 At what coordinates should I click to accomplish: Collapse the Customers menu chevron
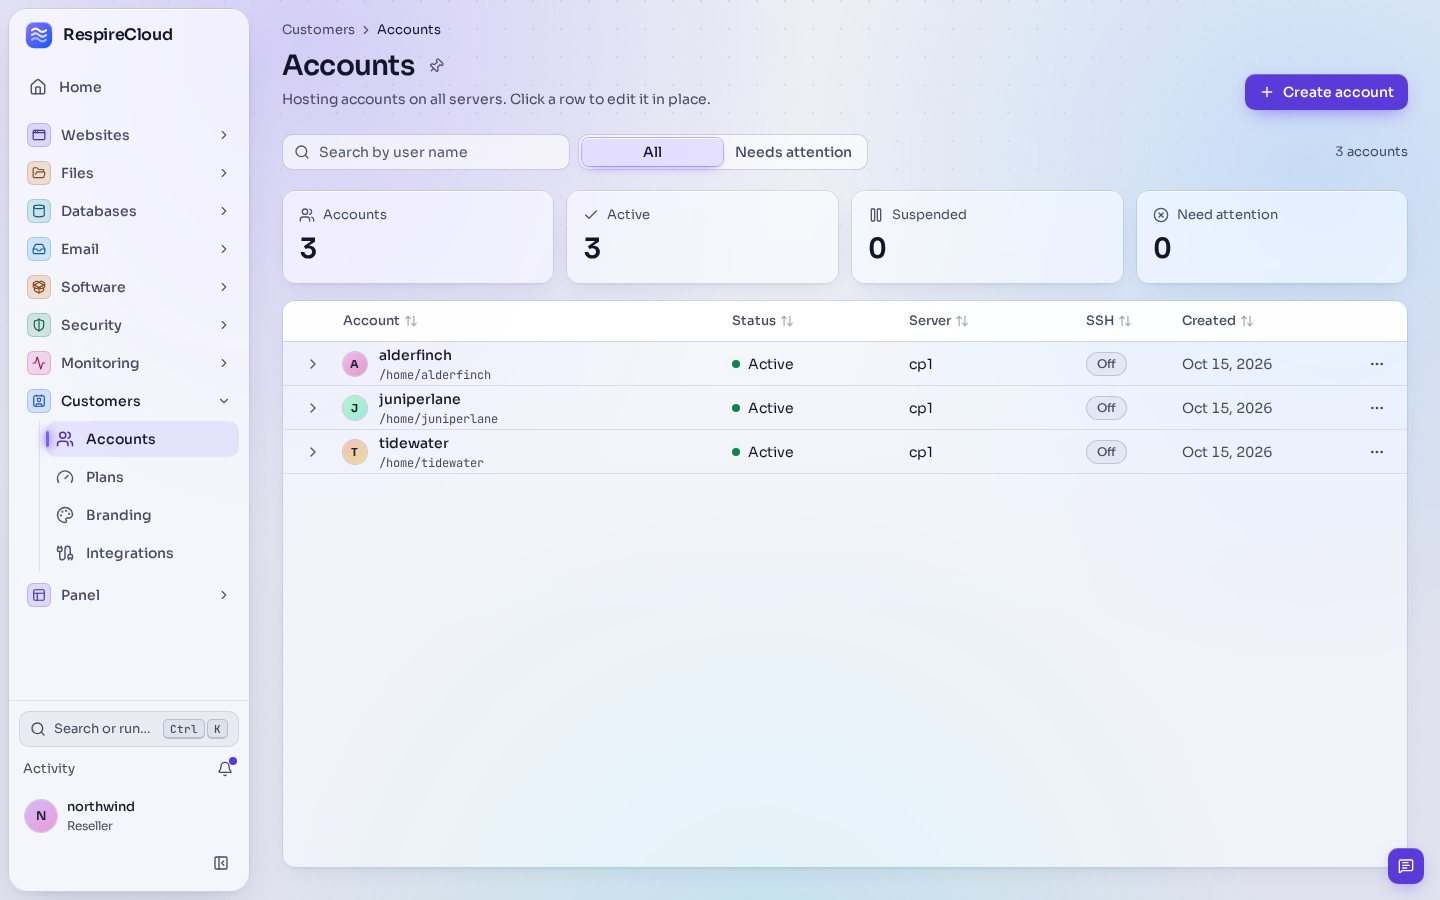click(224, 401)
